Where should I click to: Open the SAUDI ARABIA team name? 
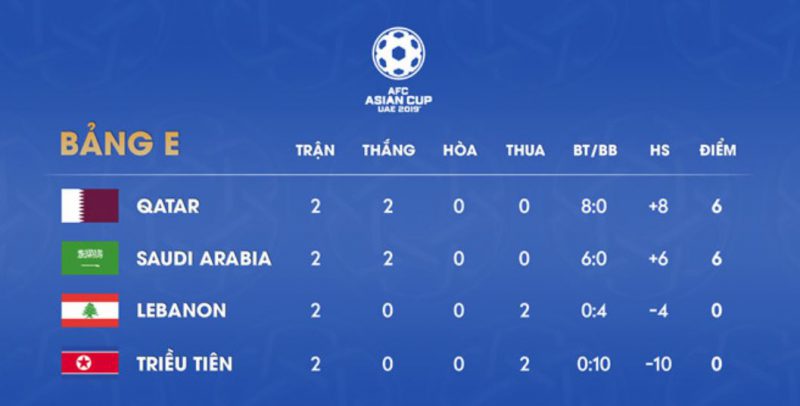[x=204, y=259]
